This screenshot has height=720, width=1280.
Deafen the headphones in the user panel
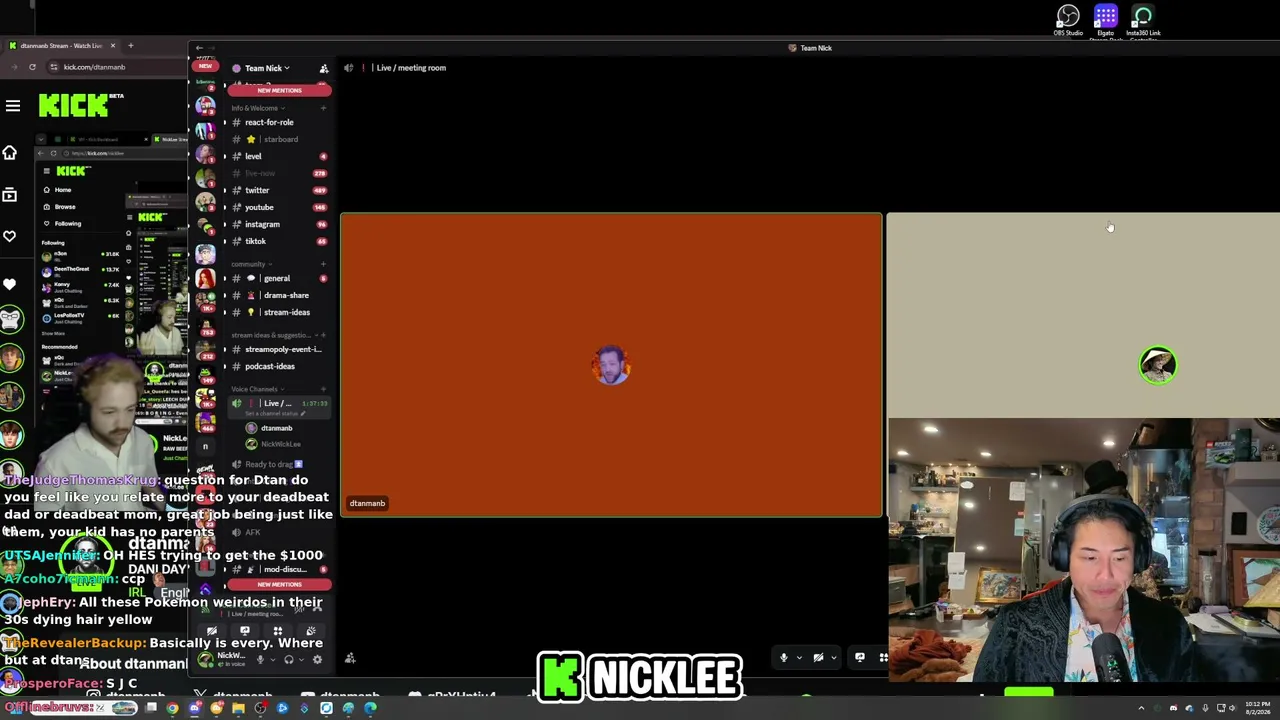click(288, 659)
